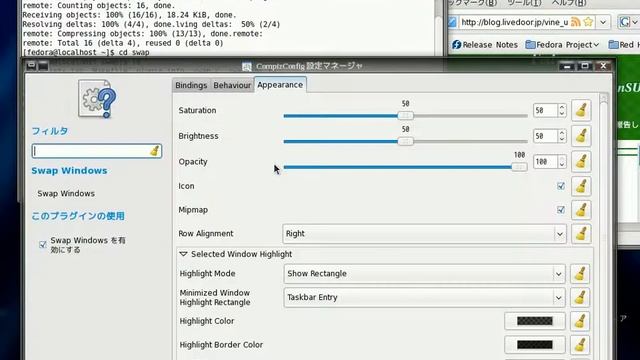Switch to the Bindings tab
The image size is (640, 360).
191,85
